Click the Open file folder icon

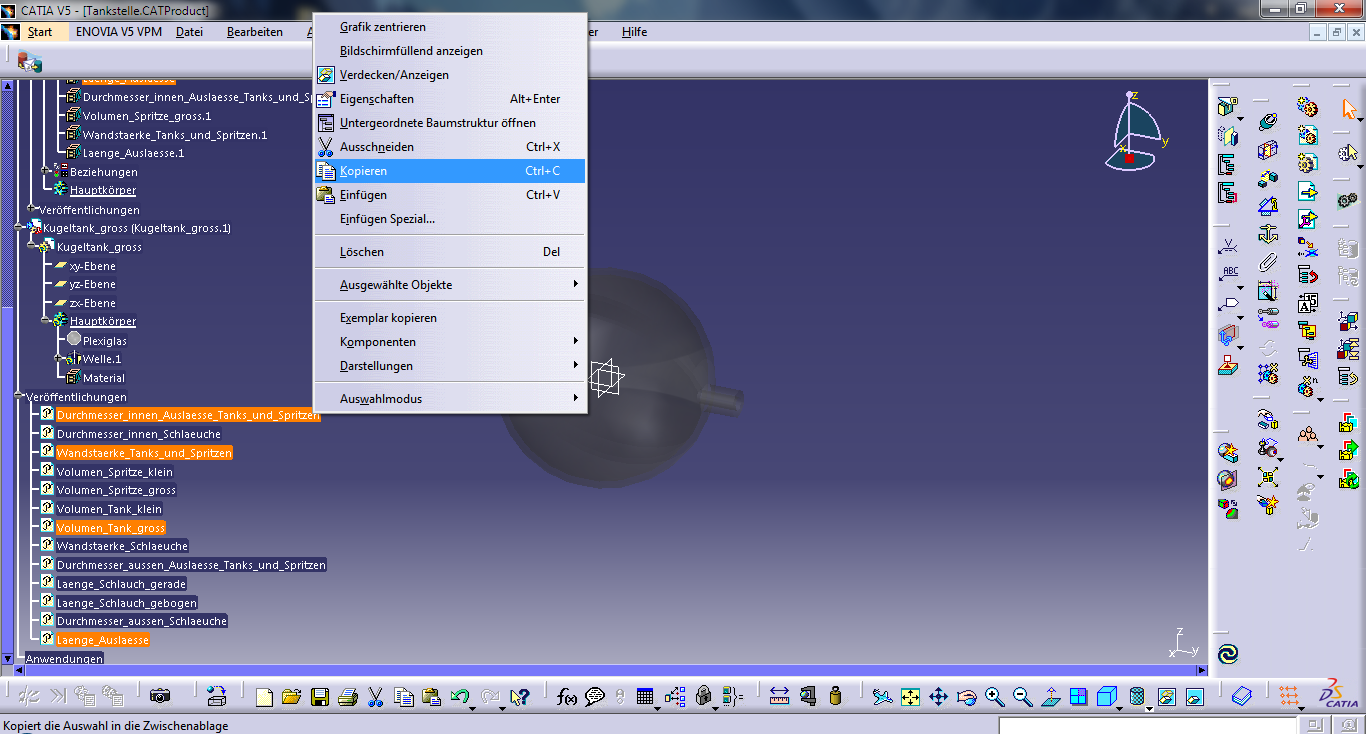tap(291, 696)
